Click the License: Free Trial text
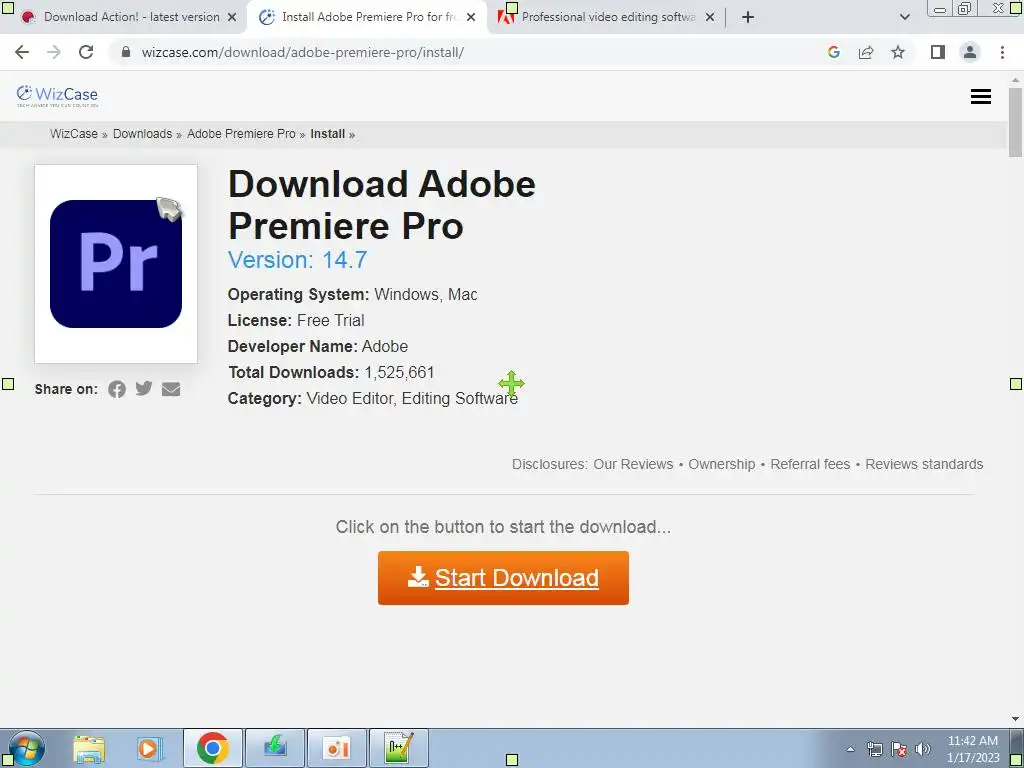Image resolution: width=1024 pixels, height=768 pixels. coord(296,321)
